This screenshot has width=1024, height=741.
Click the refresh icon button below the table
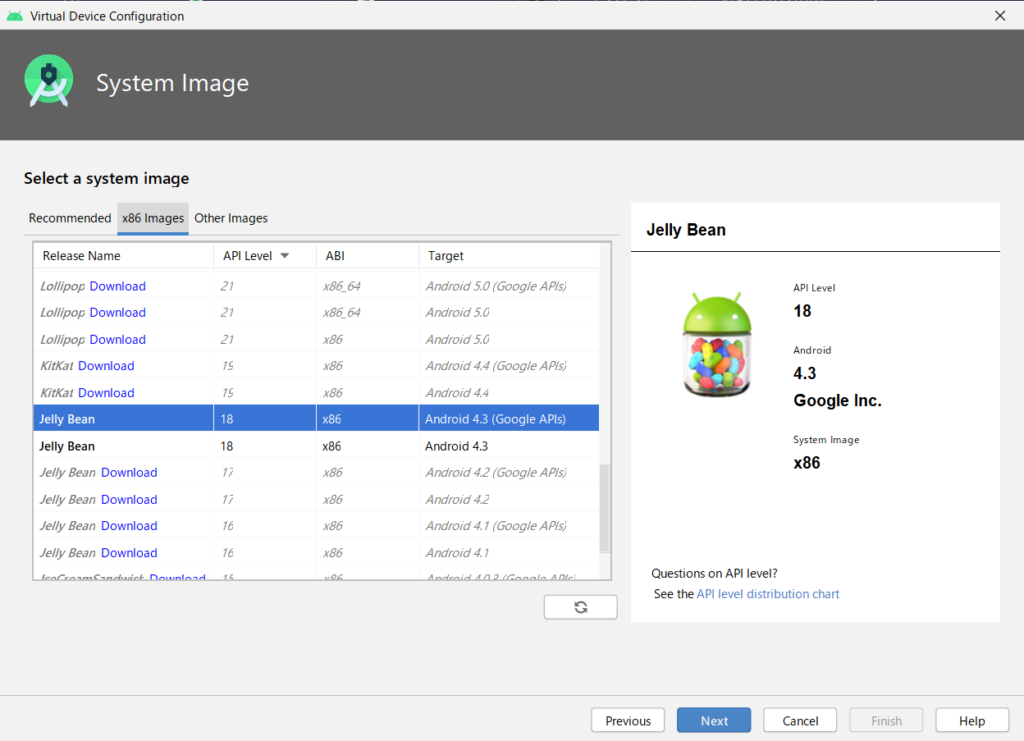pyautogui.click(x=580, y=607)
